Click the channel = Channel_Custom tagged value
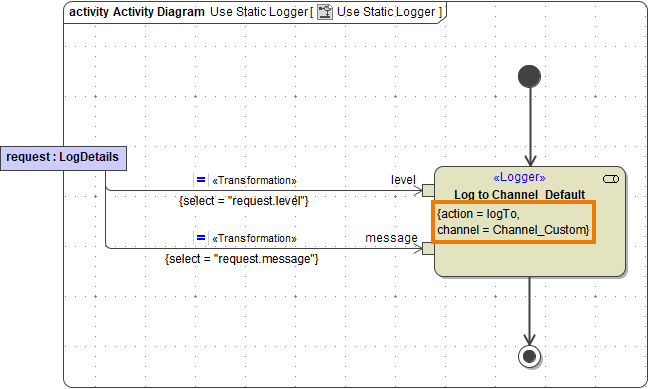The width and height of the screenshot is (649, 389). click(x=513, y=230)
